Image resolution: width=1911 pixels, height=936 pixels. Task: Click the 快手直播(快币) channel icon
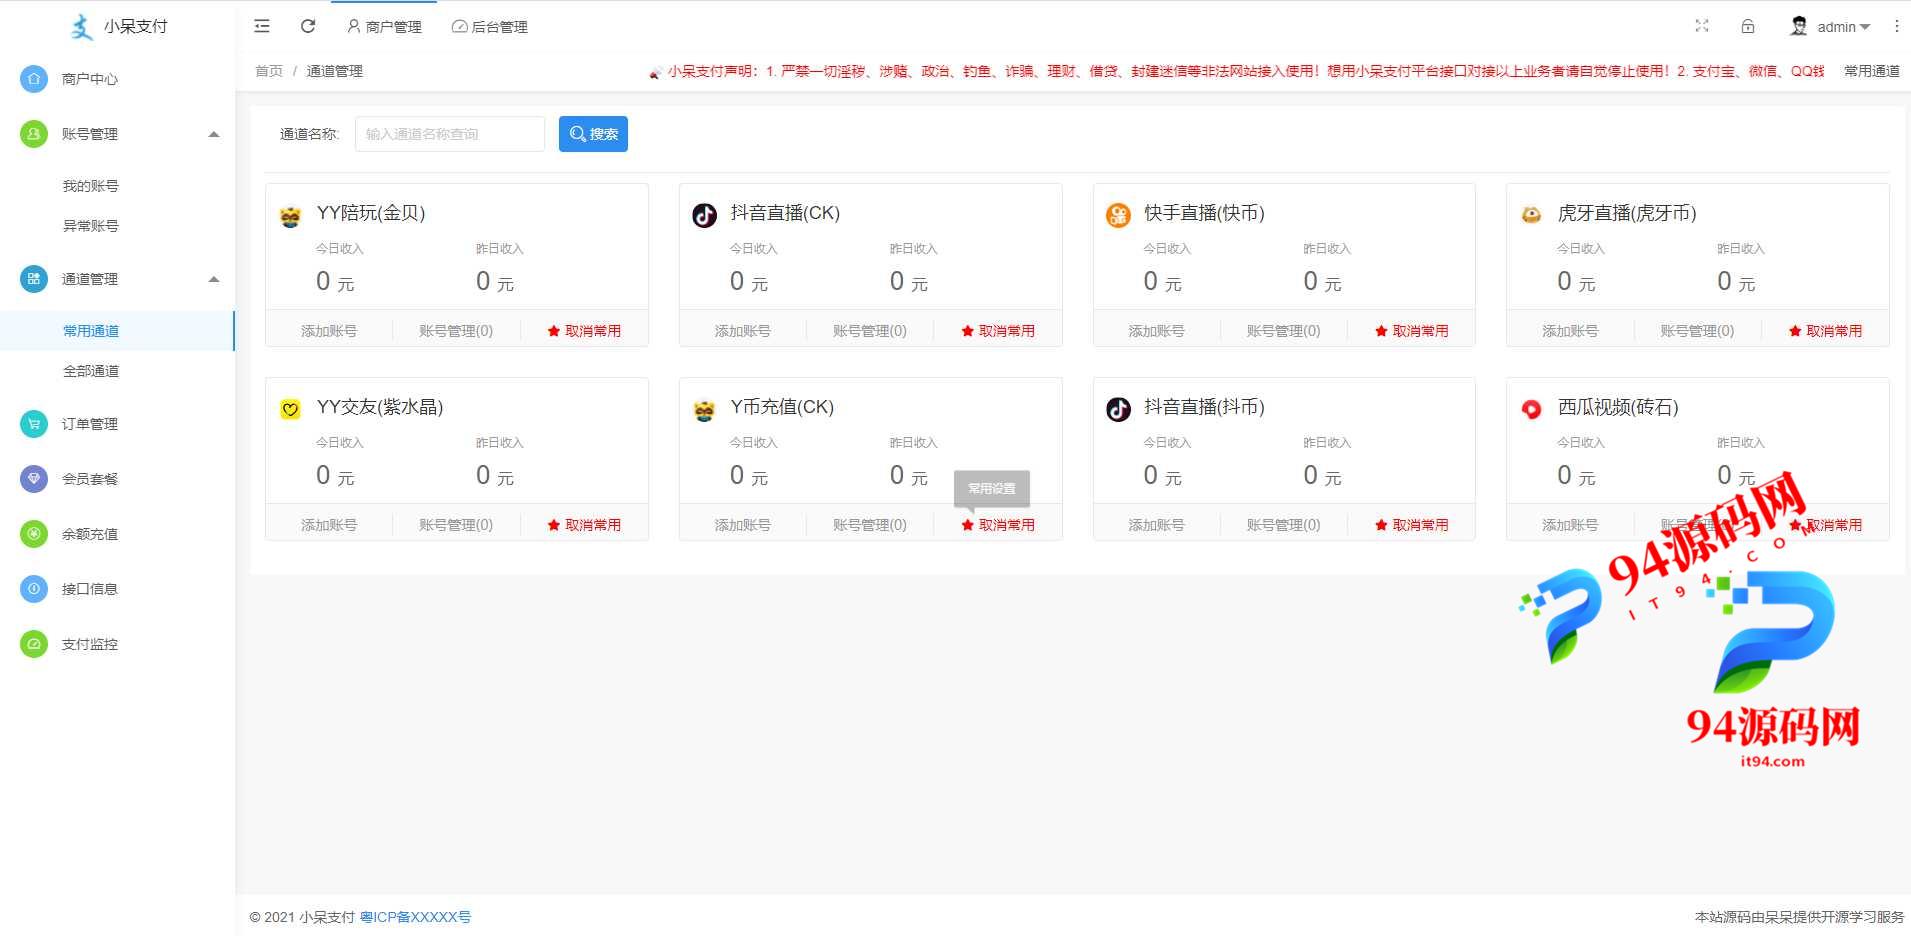tap(1118, 215)
